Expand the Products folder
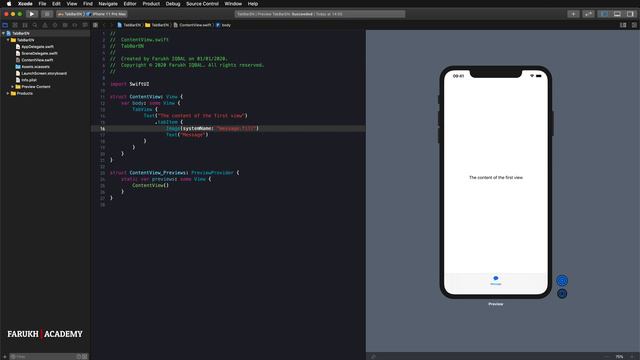 tap(8, 93)
